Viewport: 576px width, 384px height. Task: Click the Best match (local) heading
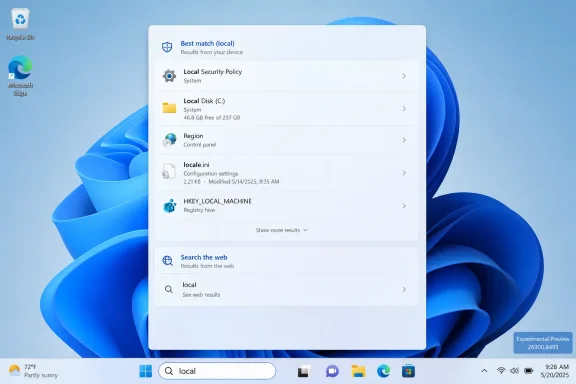[207, 43]
